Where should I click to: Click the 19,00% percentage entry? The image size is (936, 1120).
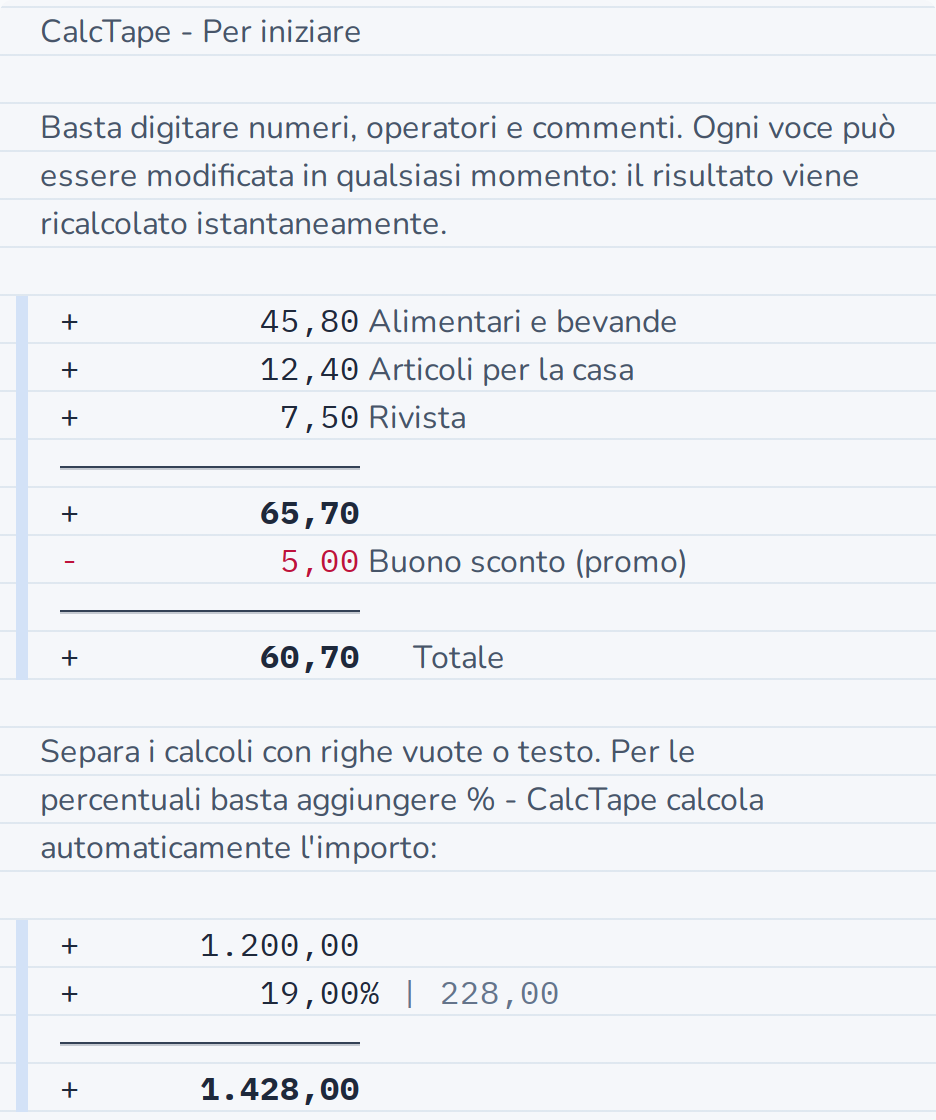(319, 994)
